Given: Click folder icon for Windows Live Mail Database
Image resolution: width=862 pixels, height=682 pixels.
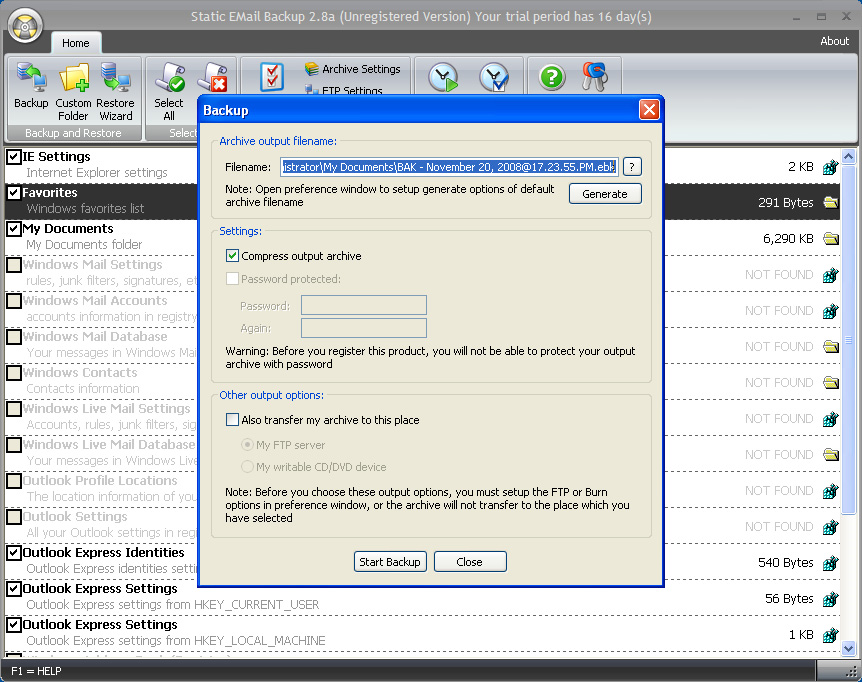Looking at the screenshot, I should (831, 454).
